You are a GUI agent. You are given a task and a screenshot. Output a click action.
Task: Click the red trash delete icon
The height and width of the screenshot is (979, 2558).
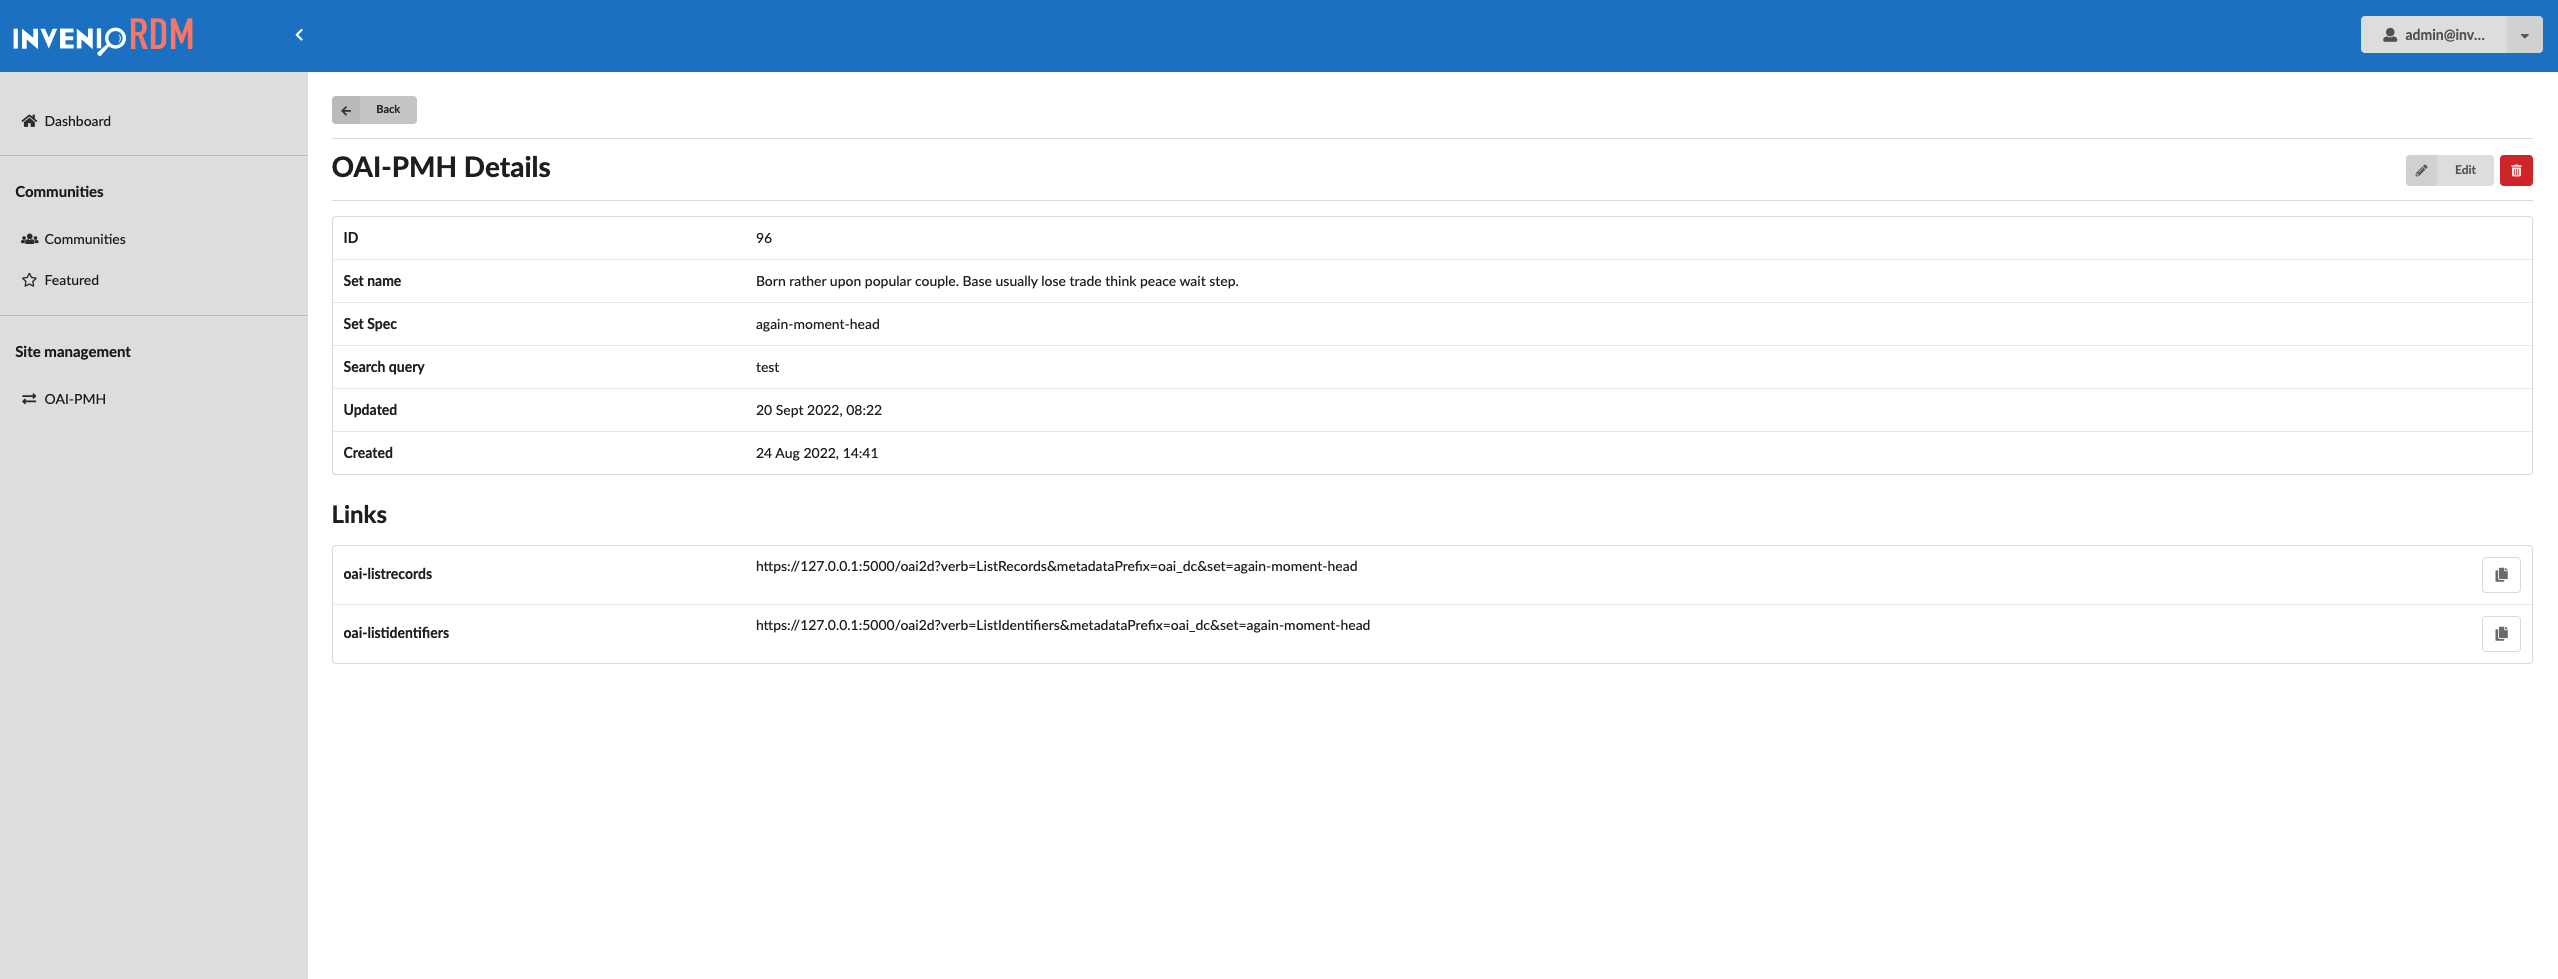click(x=2517, y=170)
